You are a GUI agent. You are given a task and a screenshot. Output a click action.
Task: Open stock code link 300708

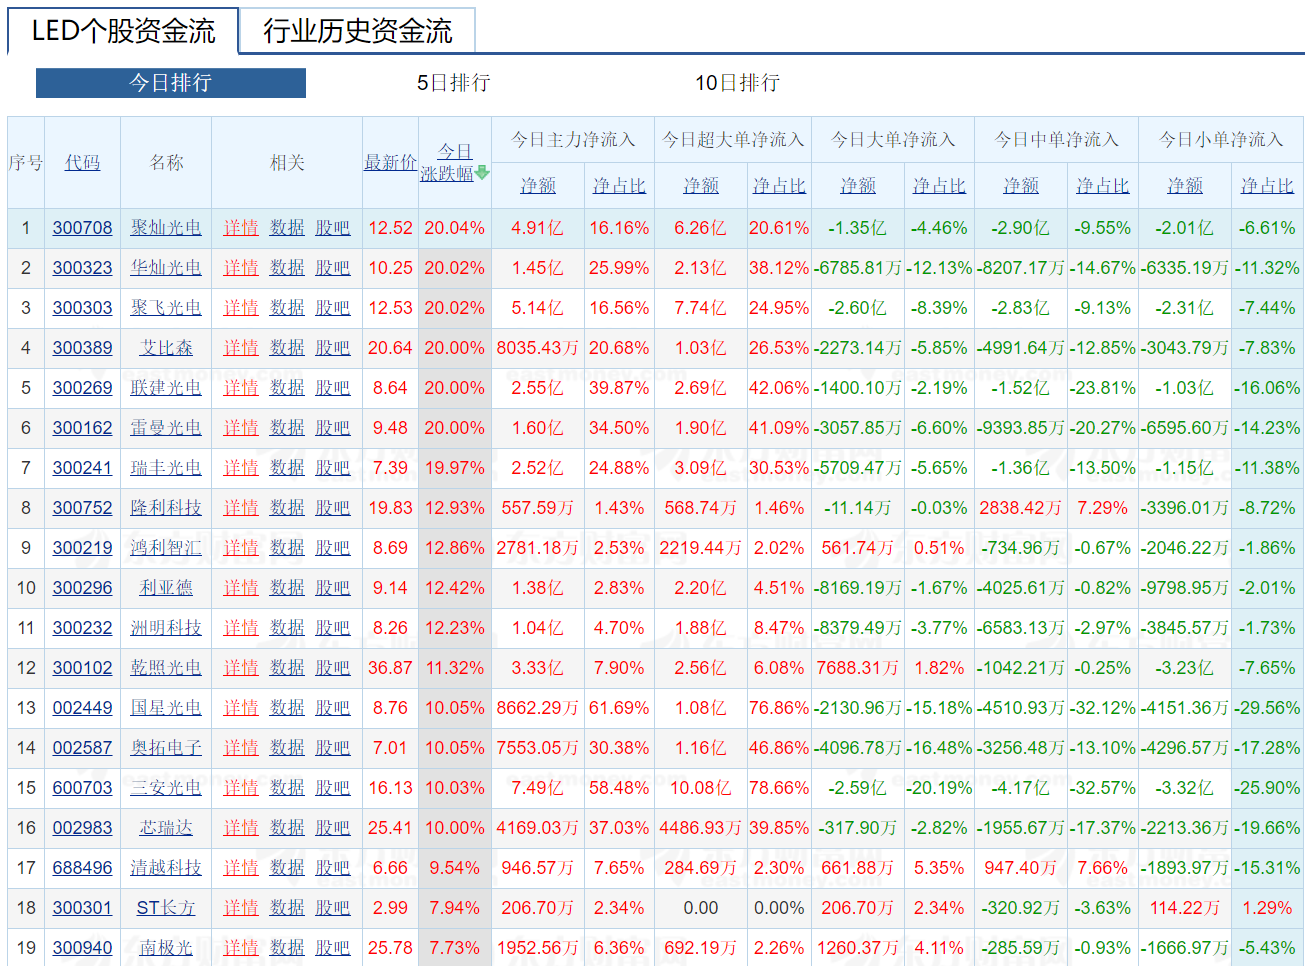[82, 227]
